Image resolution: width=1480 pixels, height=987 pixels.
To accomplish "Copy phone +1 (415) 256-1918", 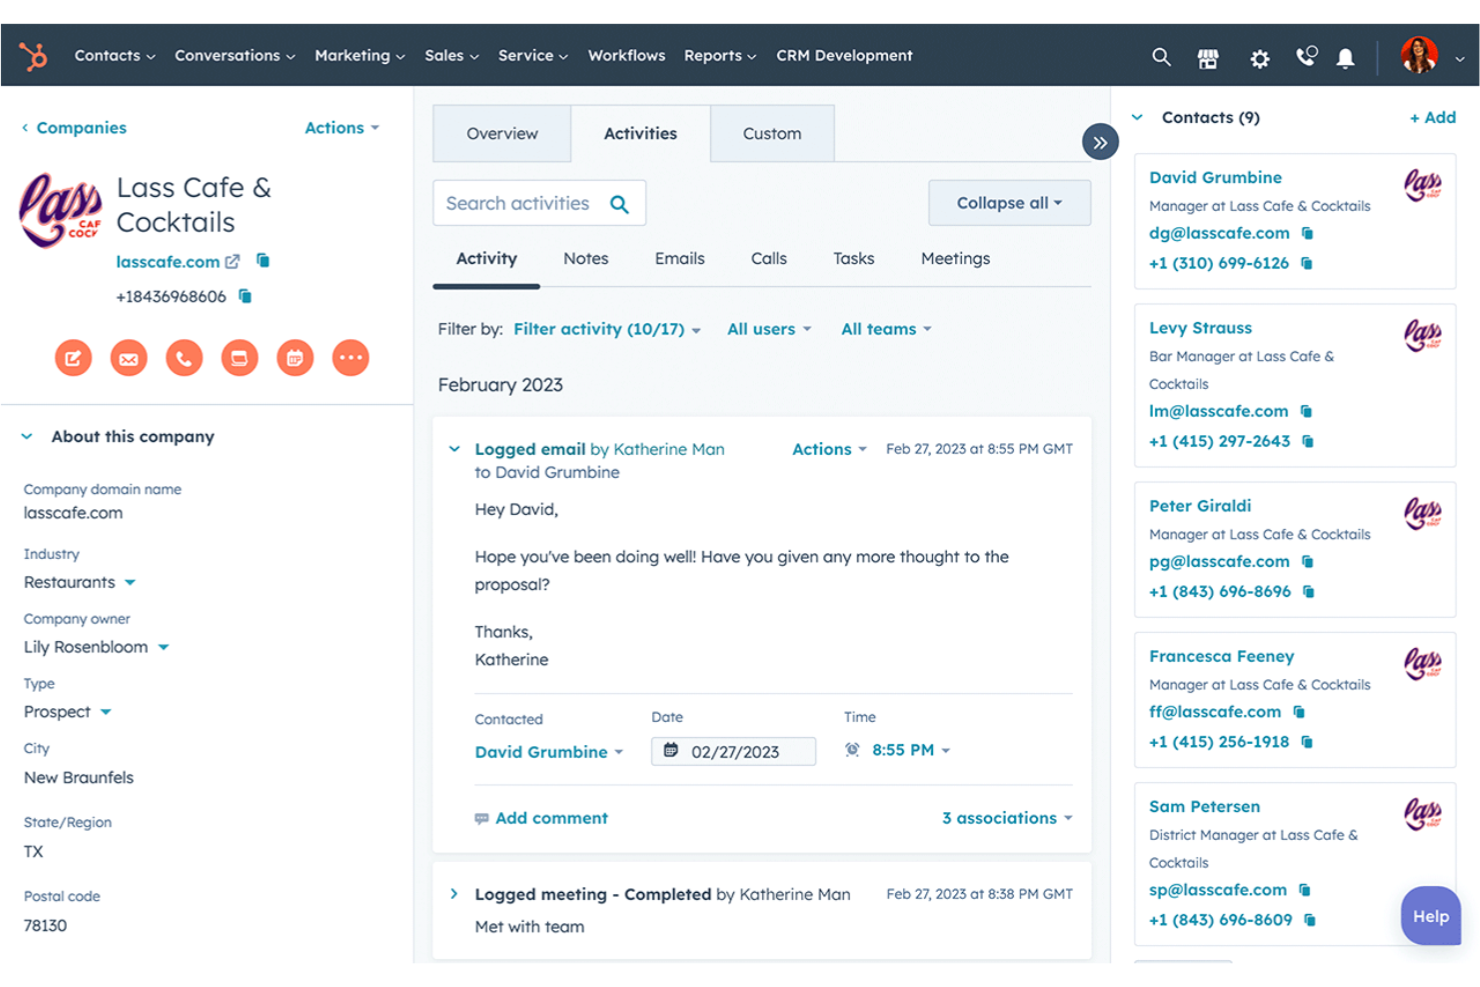I will click(x=1307, y=742).
